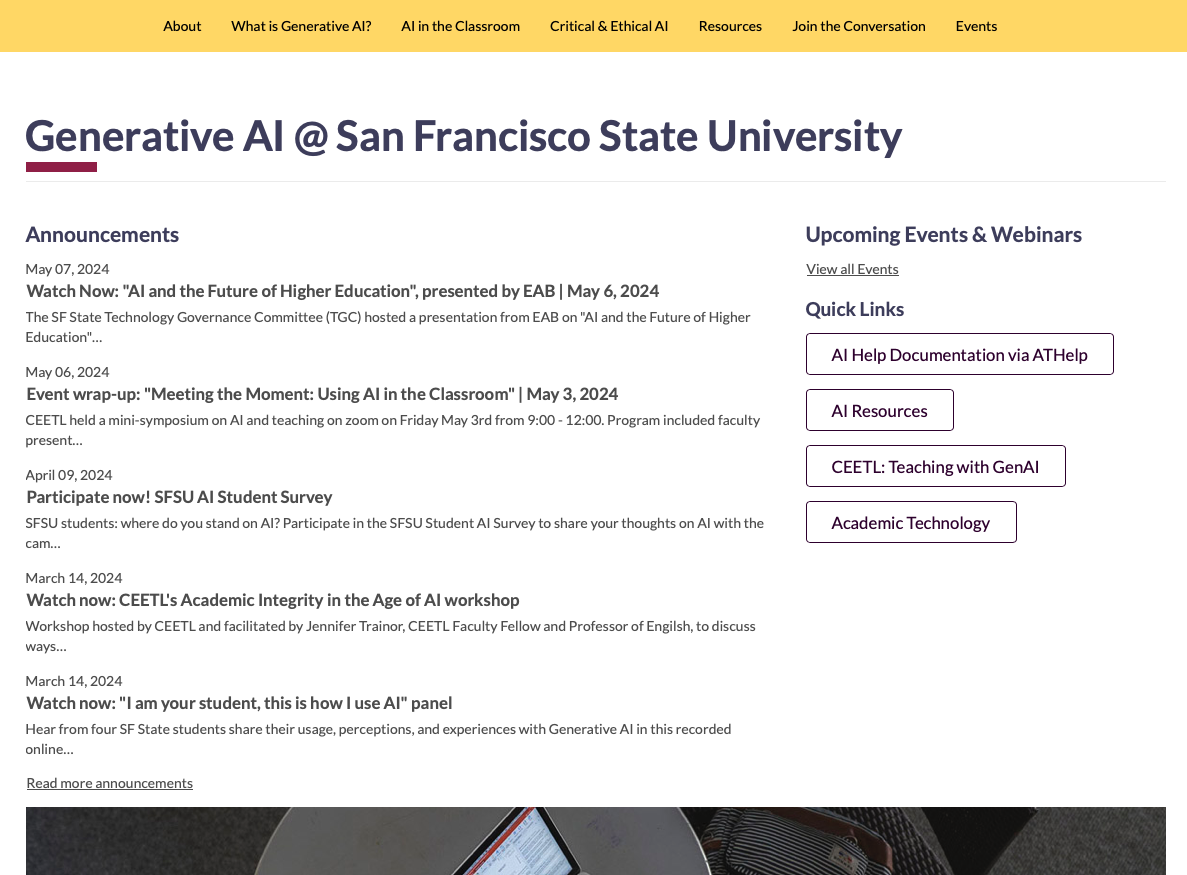The width and height of the screenshot is (1187, 875).
Task: Navigate to Events in top menu
Action: (x=976, y=26)
